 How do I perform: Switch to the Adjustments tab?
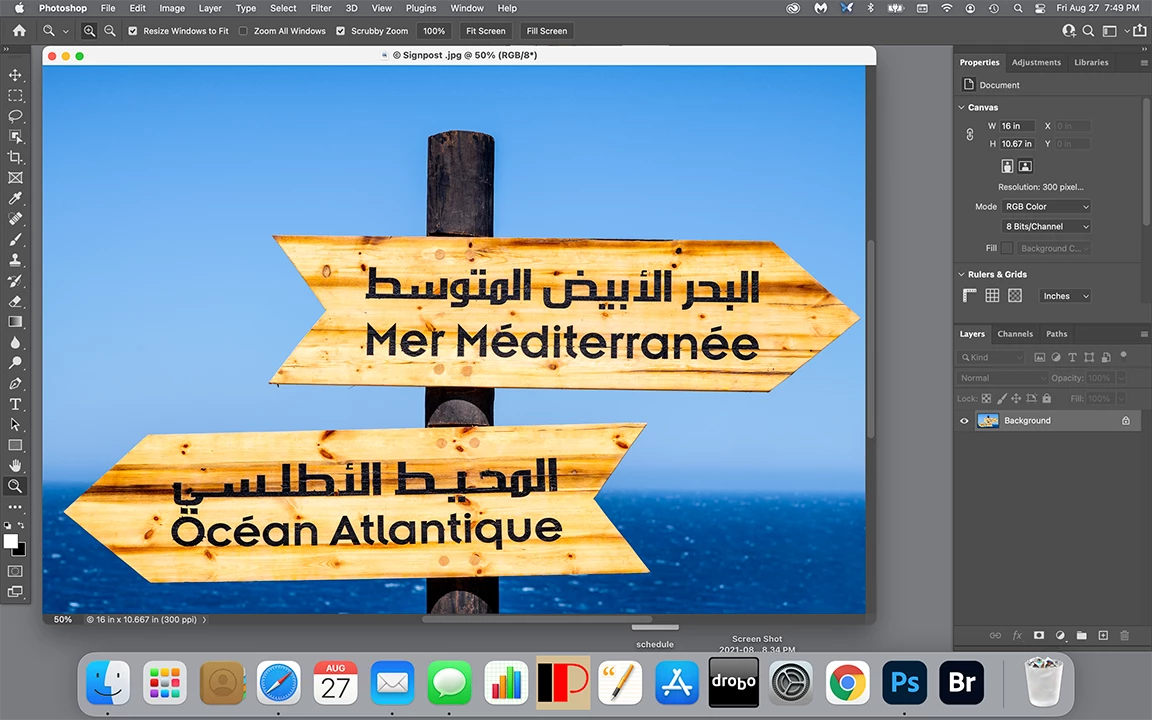point(1036,62)
